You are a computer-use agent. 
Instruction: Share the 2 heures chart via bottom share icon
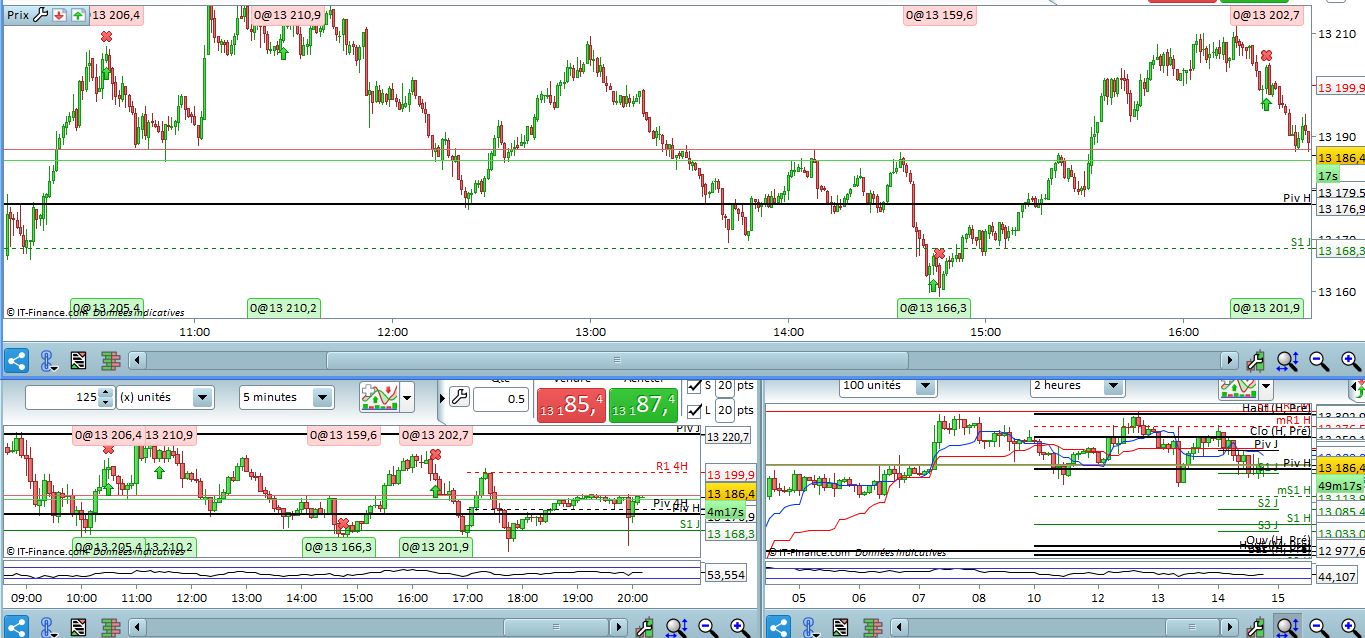coord(779,627)
